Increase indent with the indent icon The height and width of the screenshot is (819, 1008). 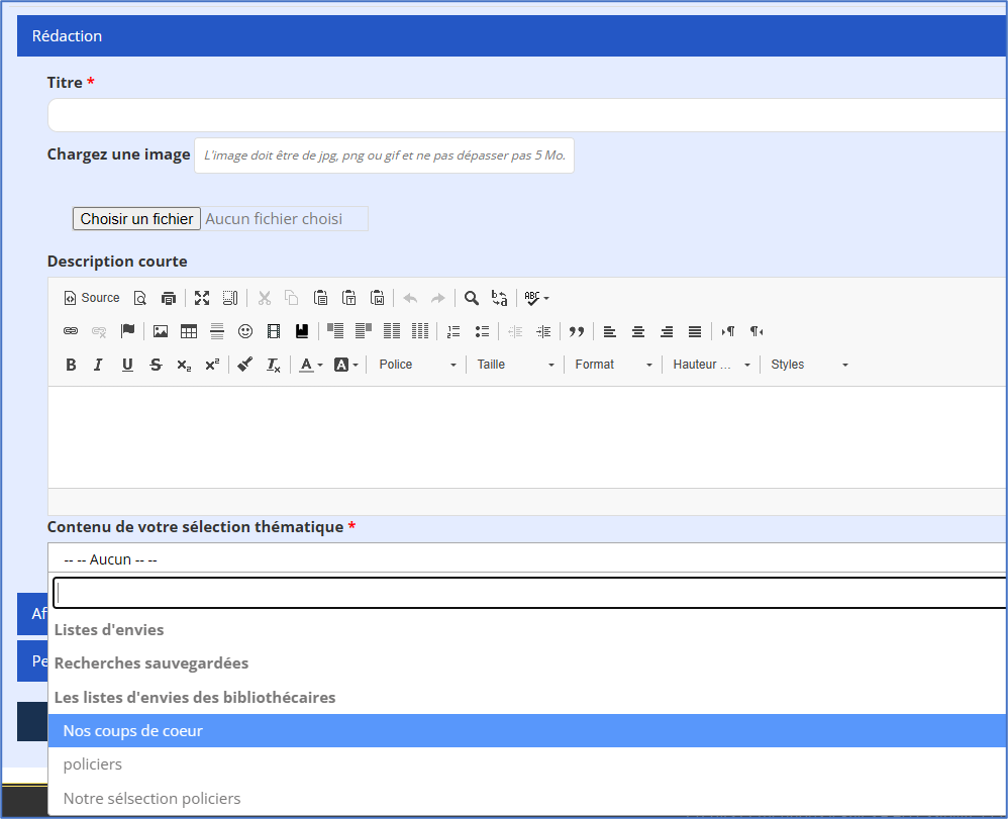[543, 331]
